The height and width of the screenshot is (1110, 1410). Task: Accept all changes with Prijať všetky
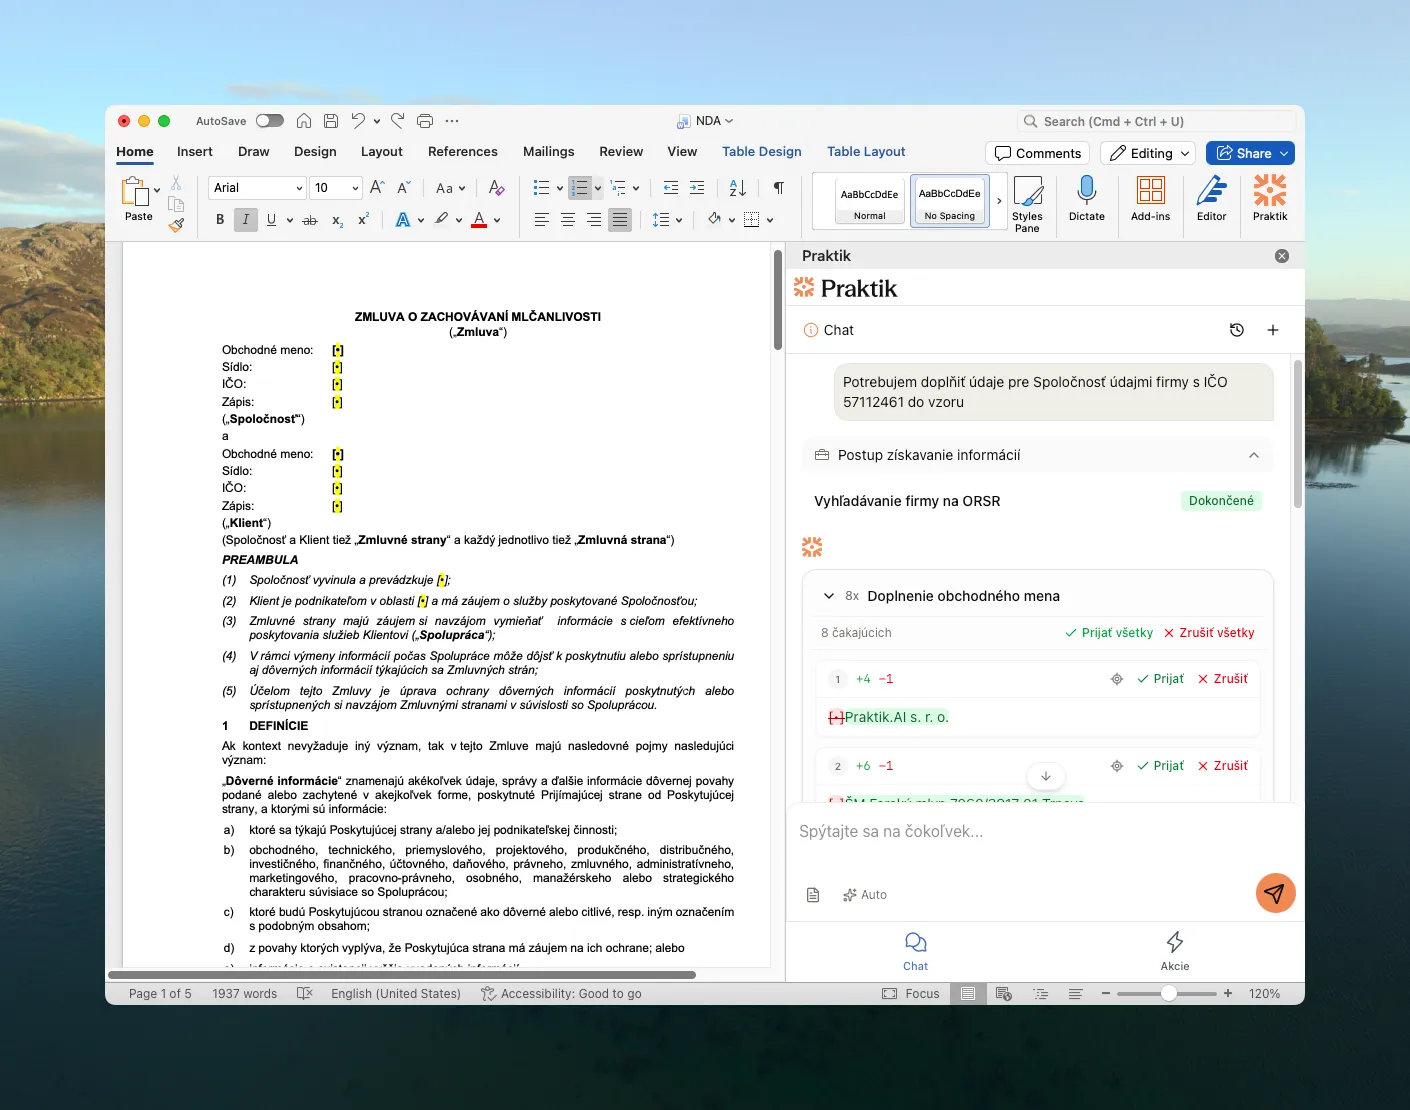pyautogui.click(x=1108, y=633)
